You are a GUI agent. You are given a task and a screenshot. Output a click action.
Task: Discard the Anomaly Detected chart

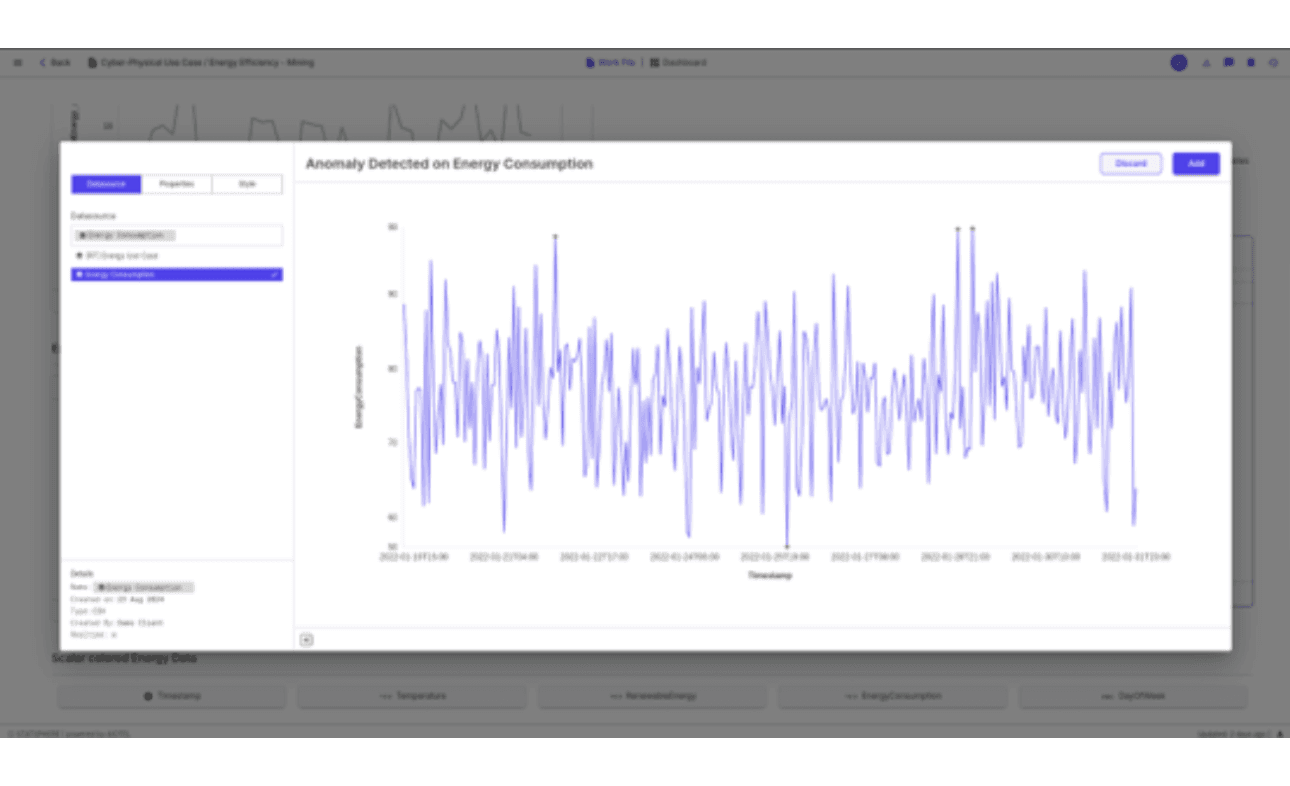(1130, 163)
